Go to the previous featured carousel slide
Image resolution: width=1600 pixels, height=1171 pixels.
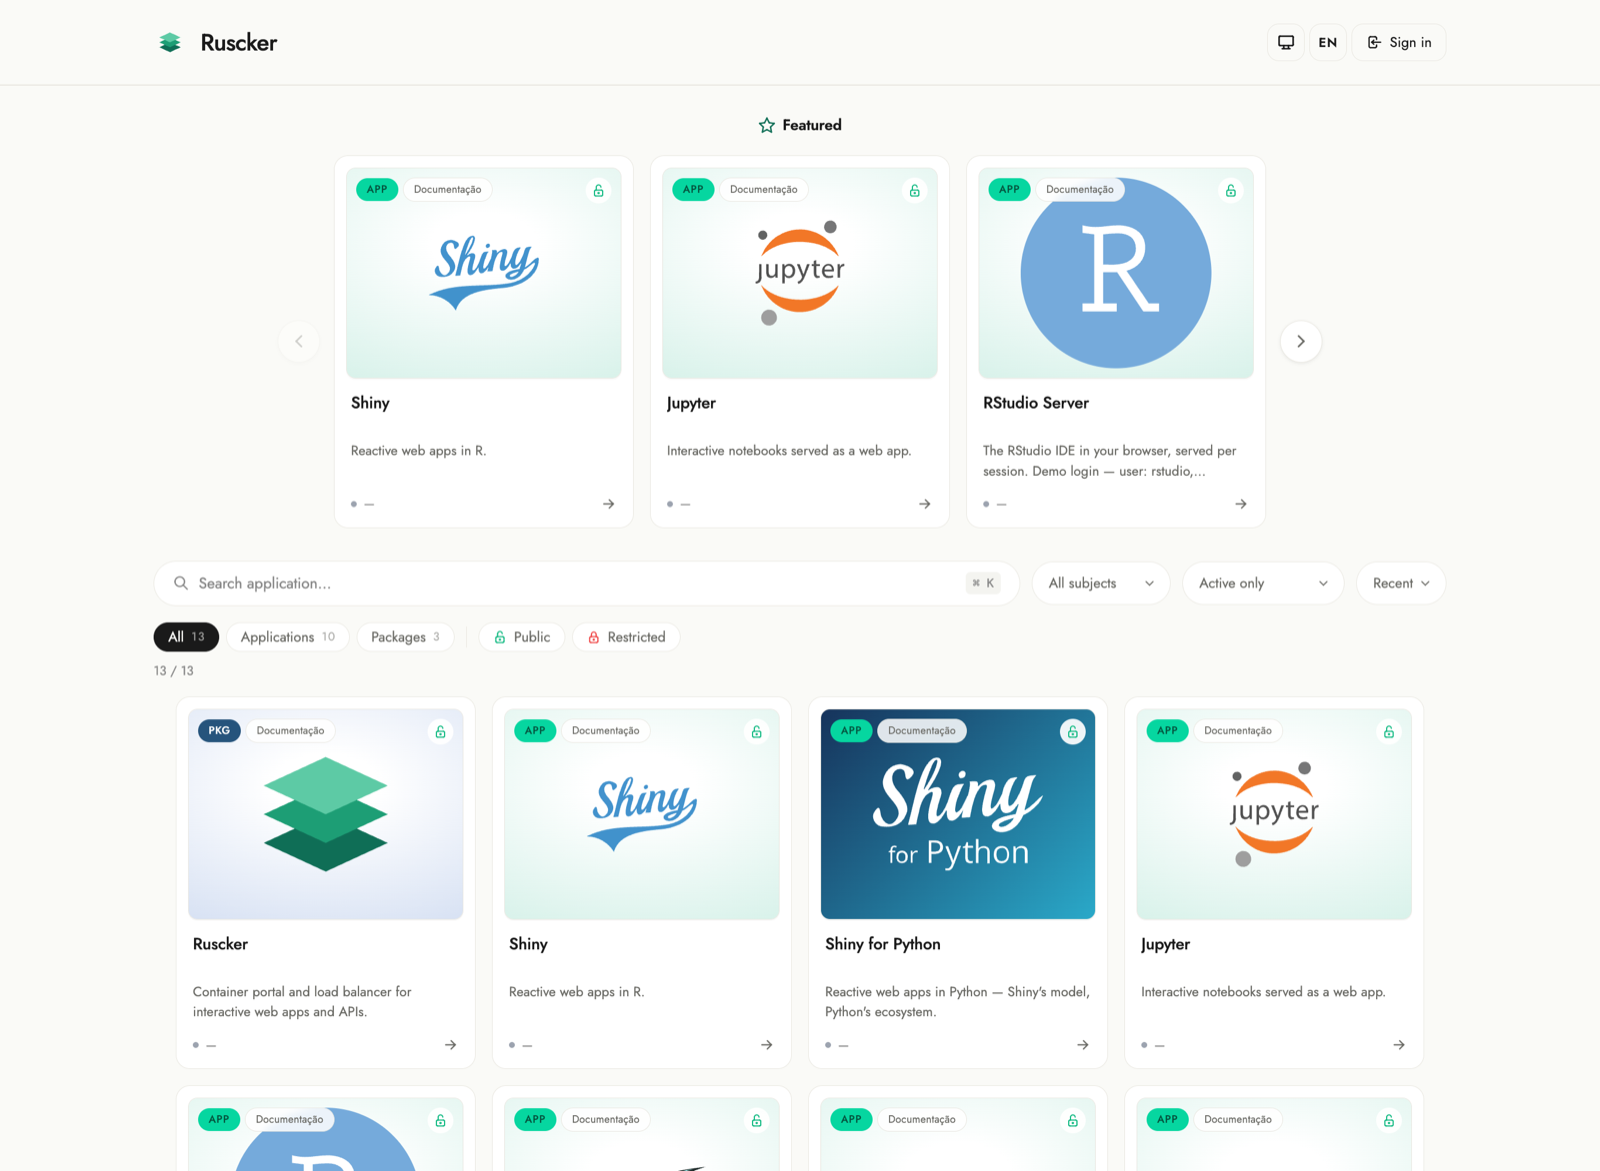pos(298,341)
